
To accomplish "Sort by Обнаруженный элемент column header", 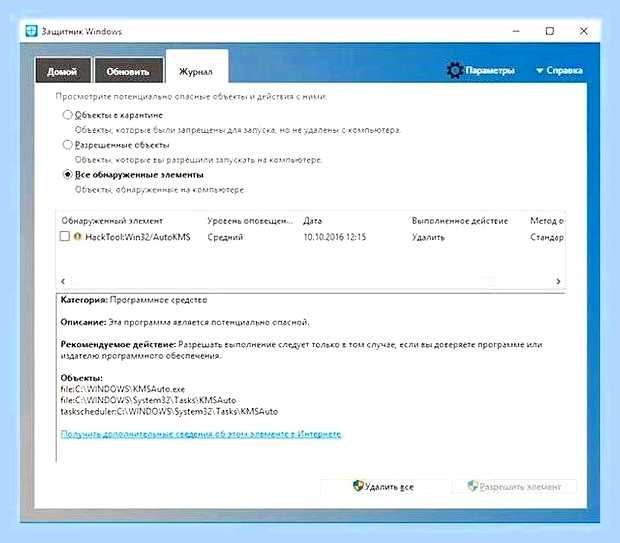I will 112,221.
